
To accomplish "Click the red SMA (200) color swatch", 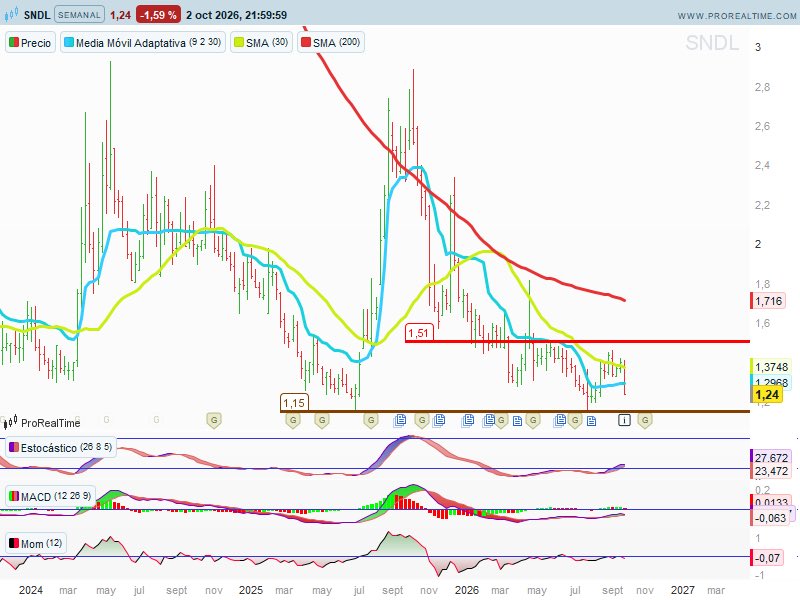I will 306,42.
